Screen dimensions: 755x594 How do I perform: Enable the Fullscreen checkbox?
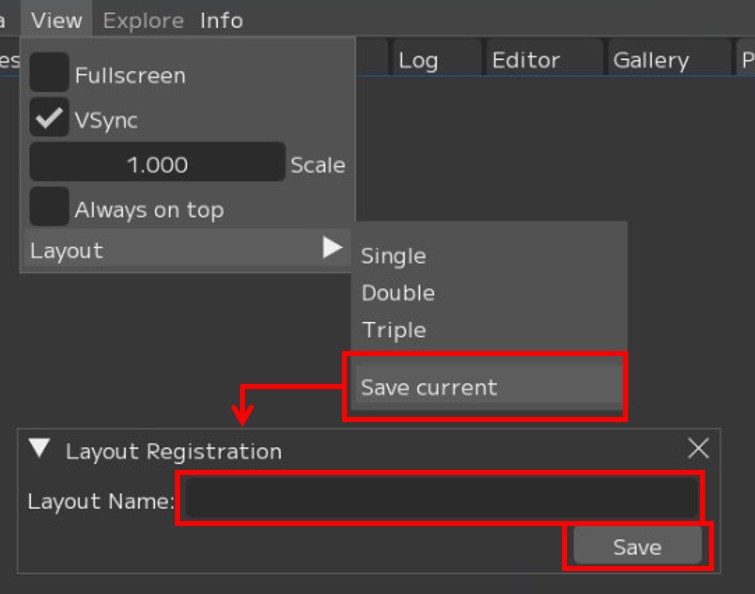[x=49, y=74]
